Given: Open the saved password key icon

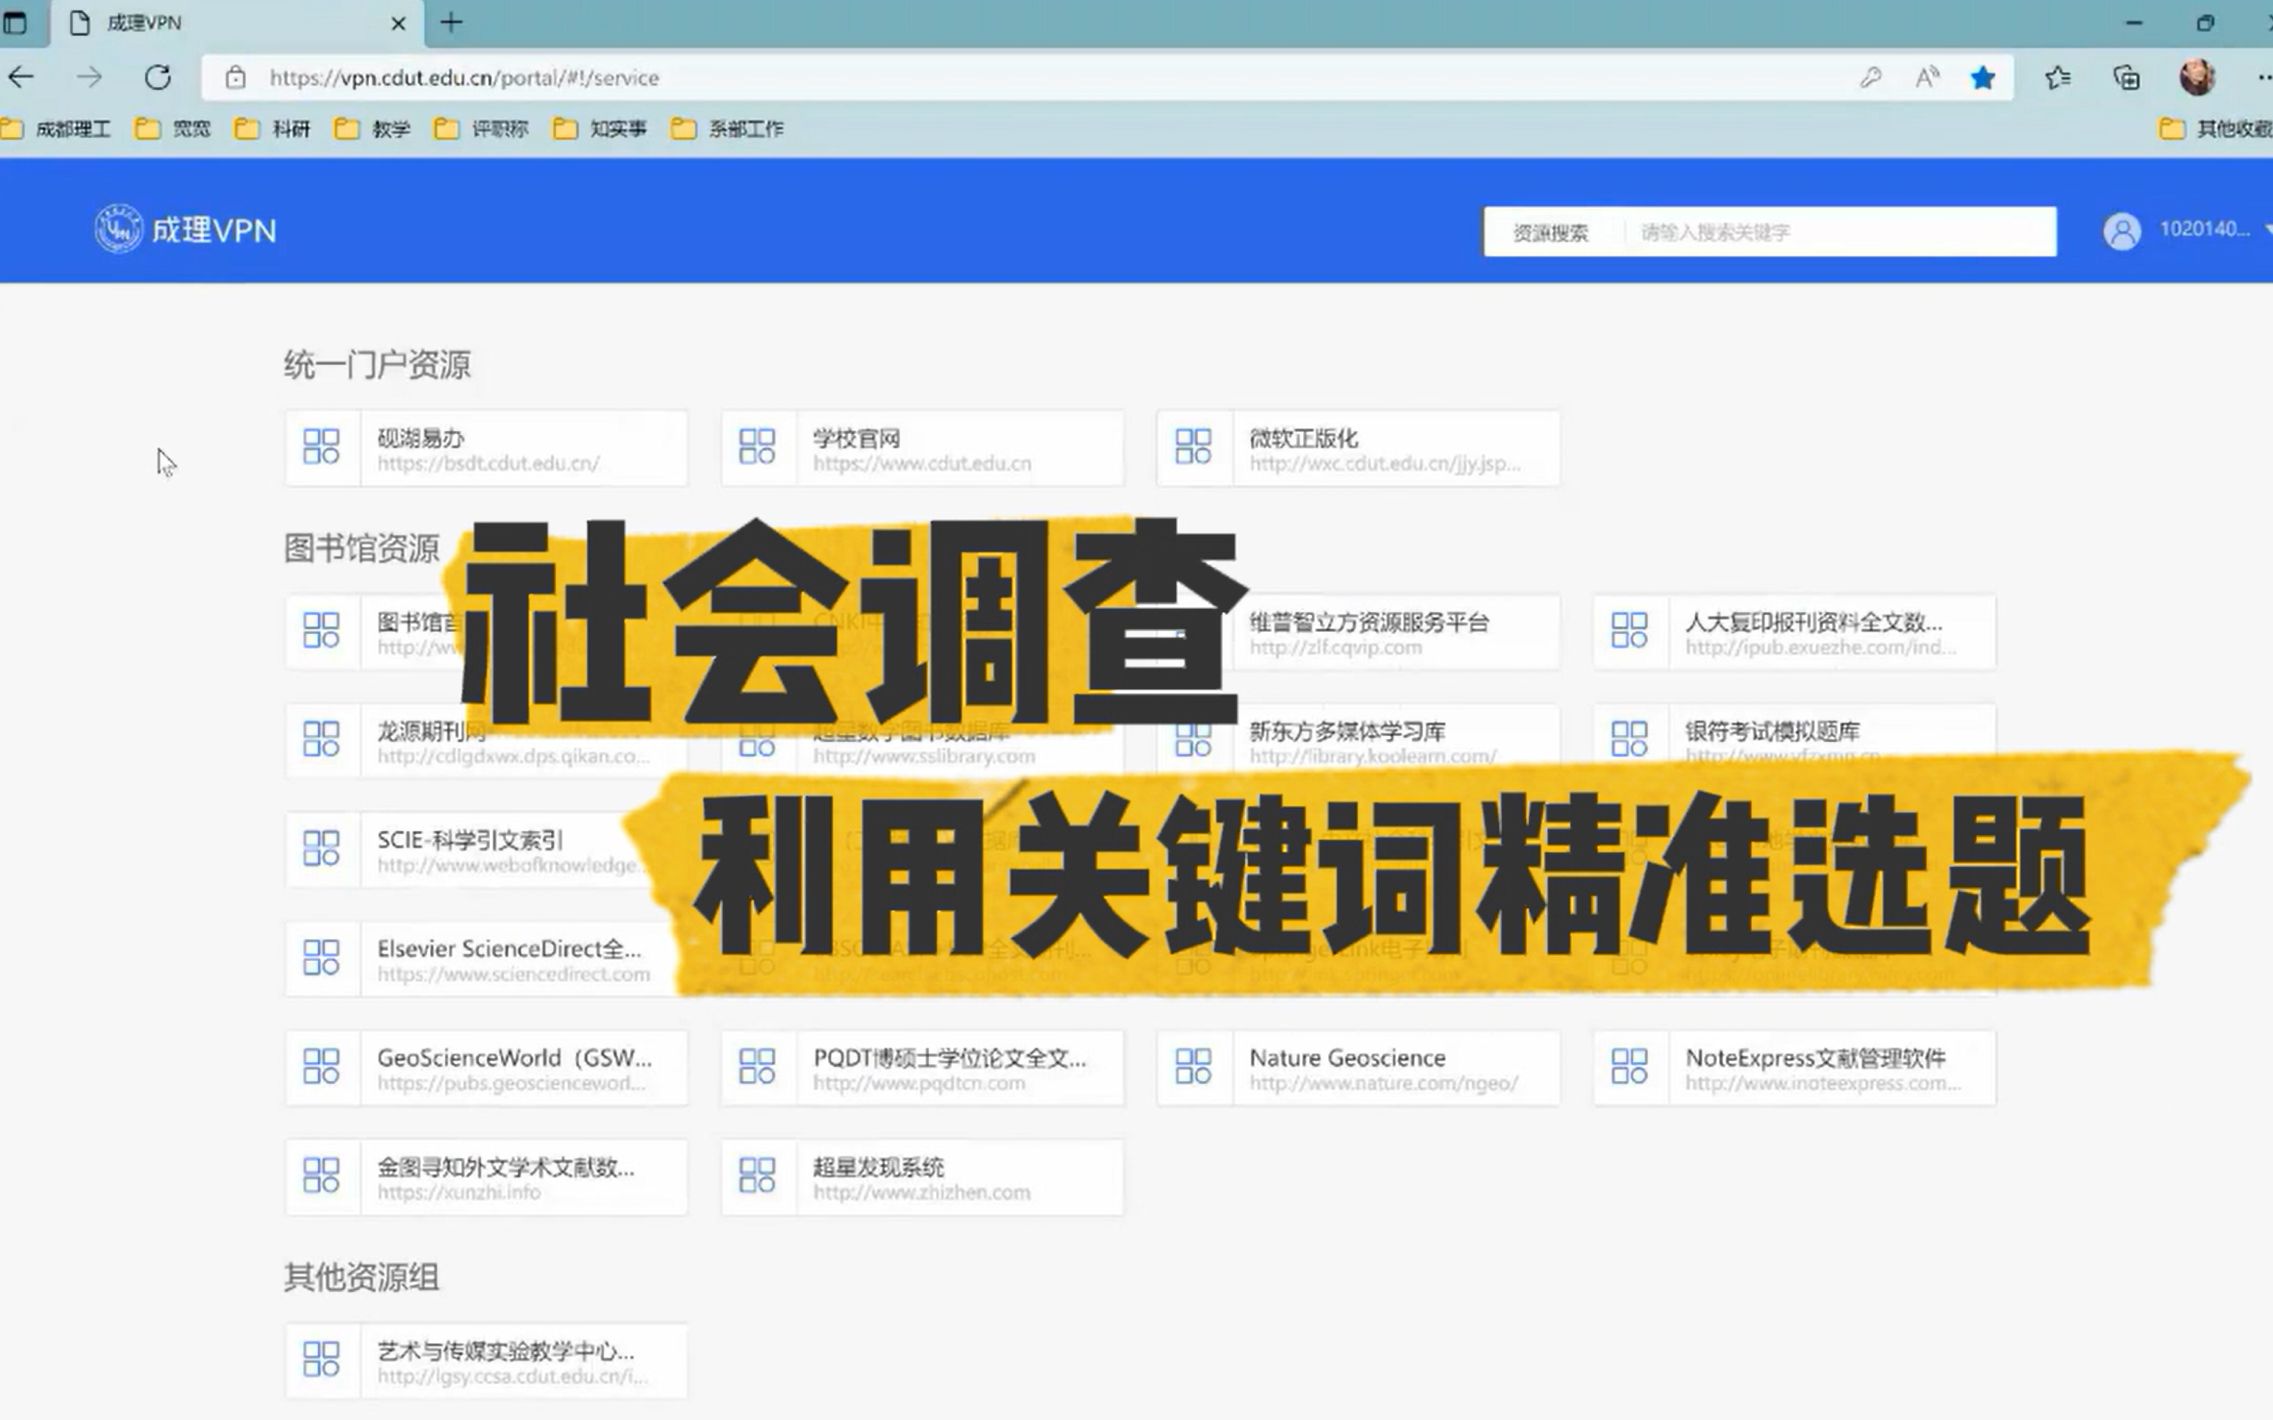Looking at the screenshot, I should tap(1870, 77).
